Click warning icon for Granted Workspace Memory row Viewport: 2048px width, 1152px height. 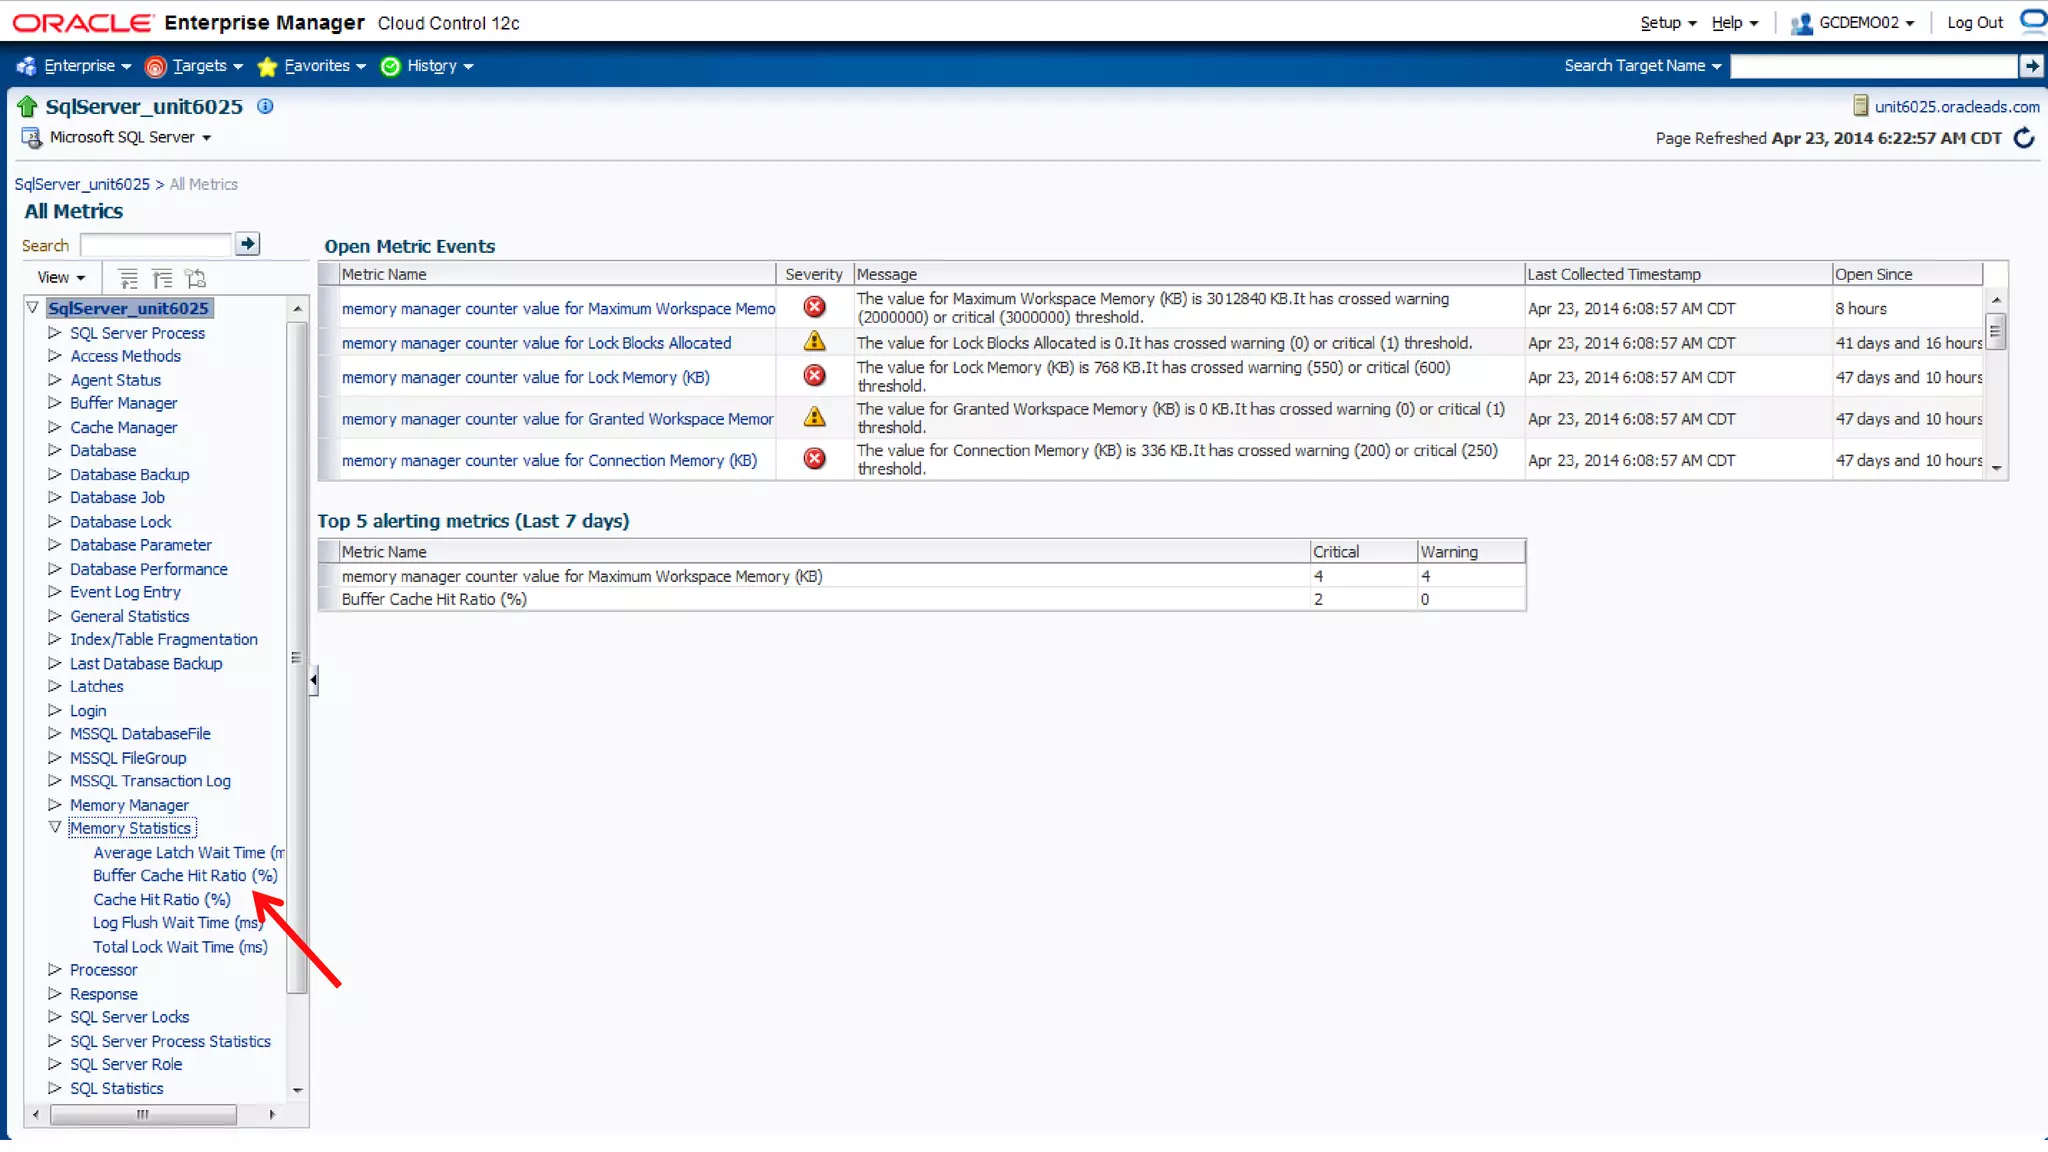point(815,417)
